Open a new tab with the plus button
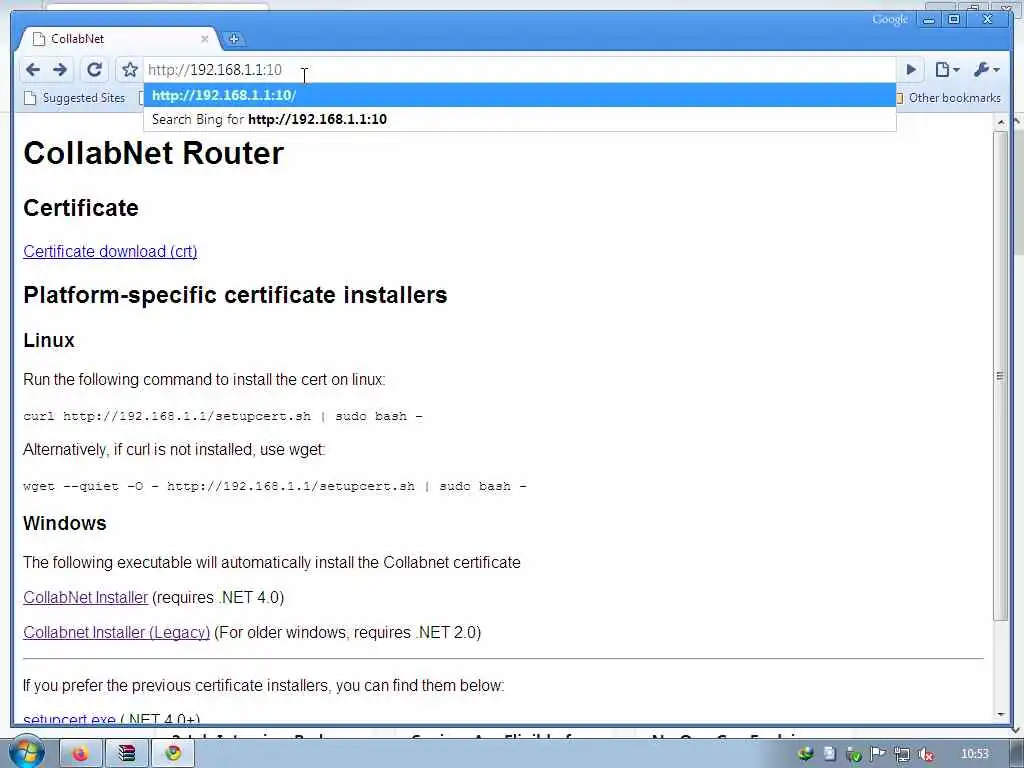The height and width of the screenshot is (768, 1024). 233,39
